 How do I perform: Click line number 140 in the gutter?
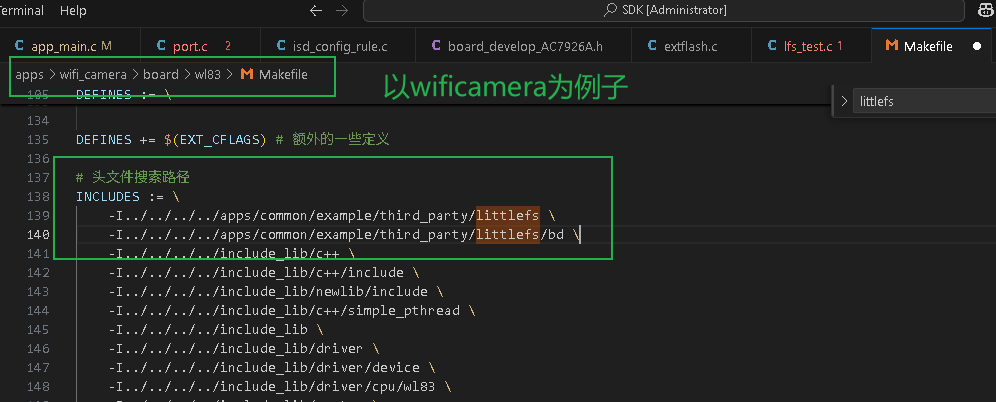tap(38, 234)
